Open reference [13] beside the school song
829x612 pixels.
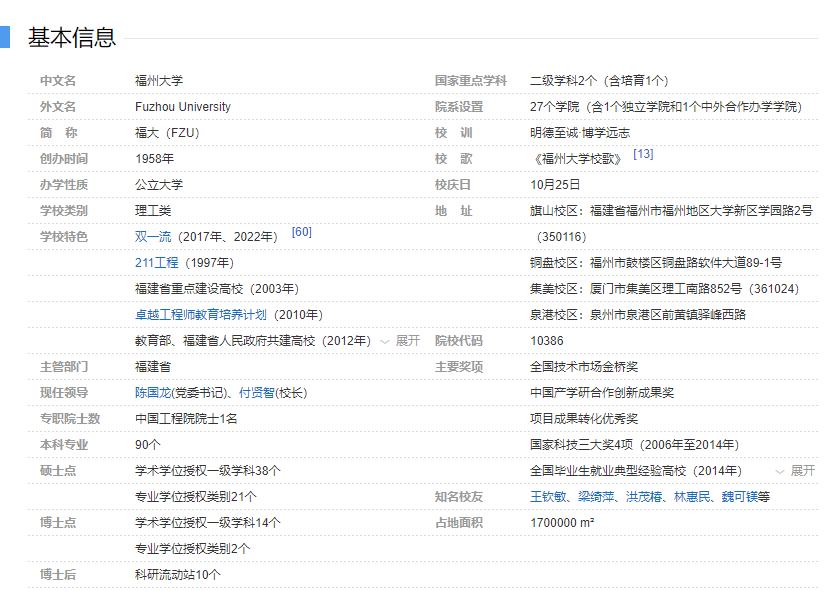tap(643, 154)
